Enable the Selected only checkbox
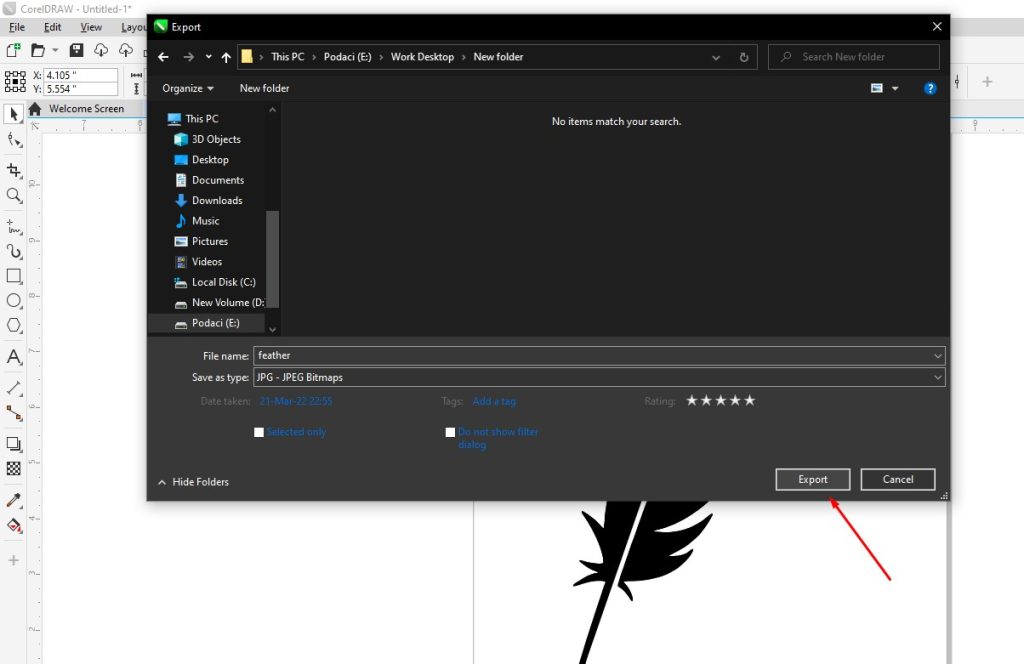1024x664 pixels. [x=259, y=432]
